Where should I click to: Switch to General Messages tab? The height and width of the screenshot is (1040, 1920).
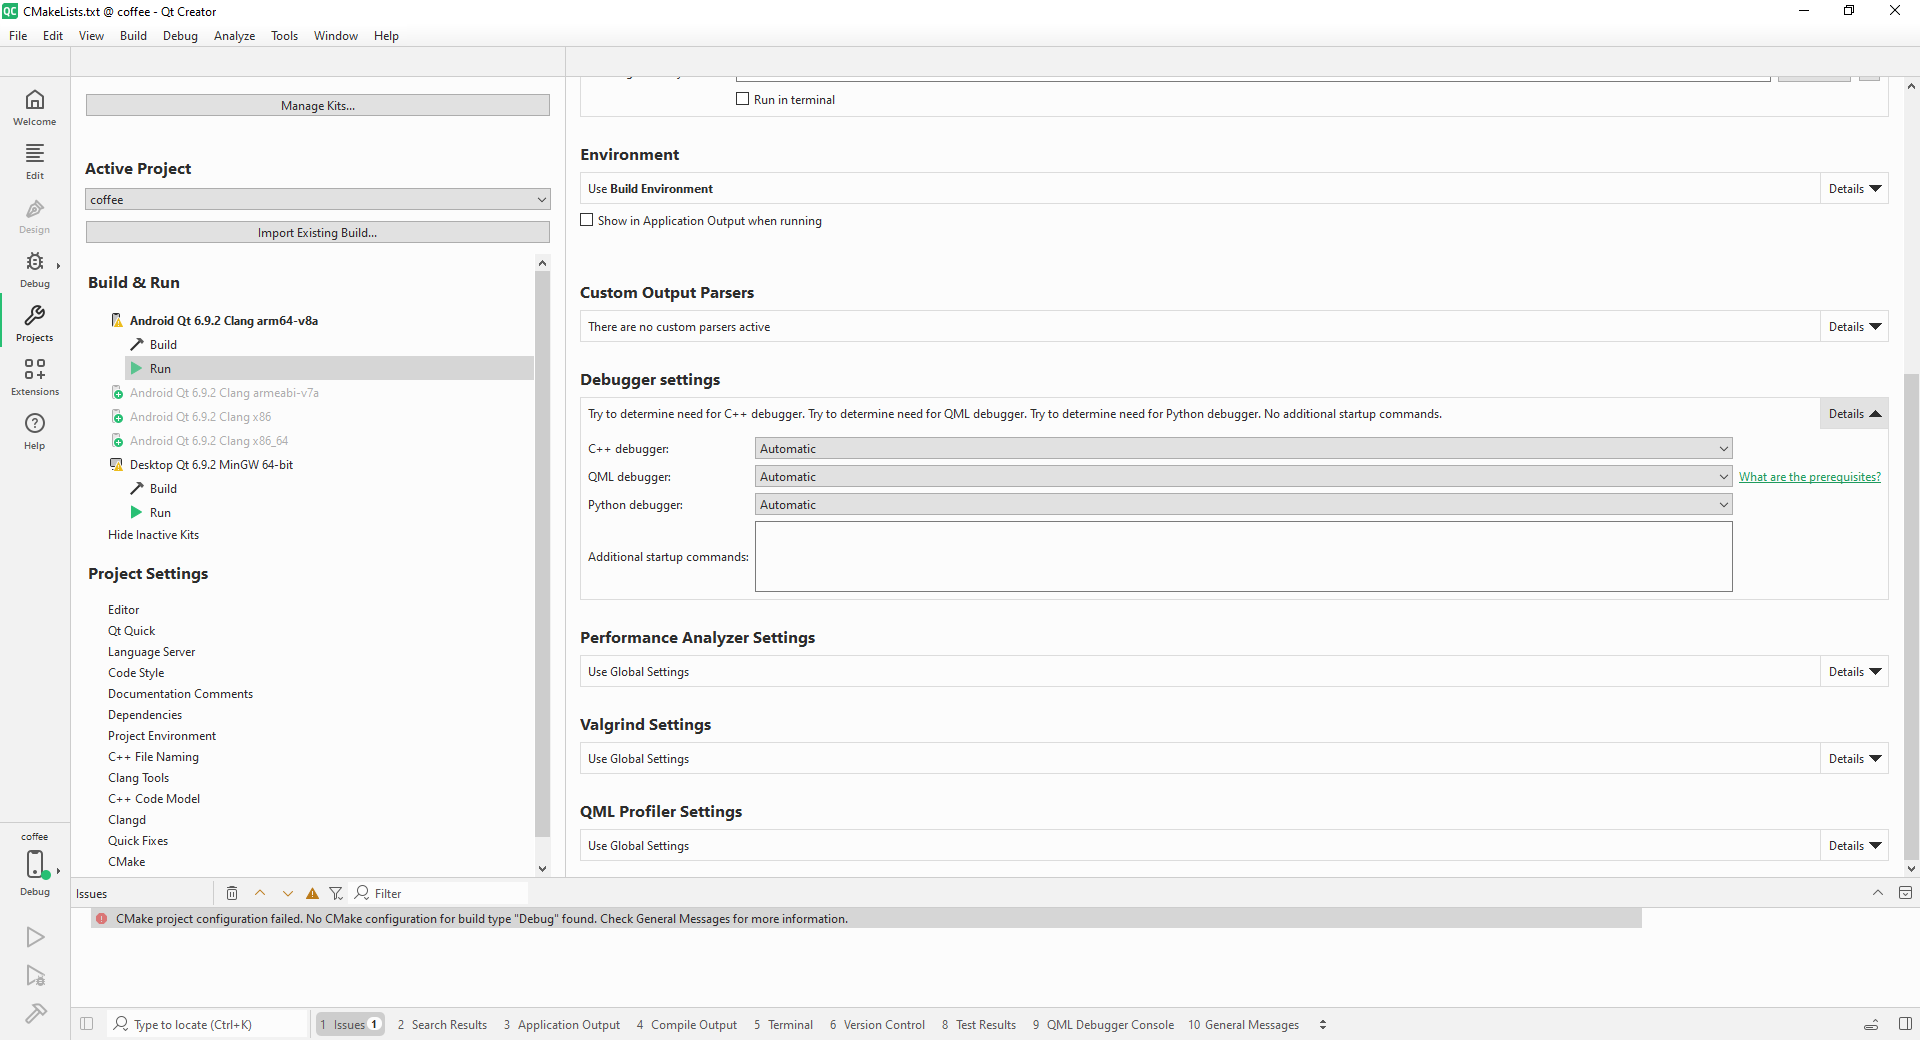click(x=1244, y=1025)
